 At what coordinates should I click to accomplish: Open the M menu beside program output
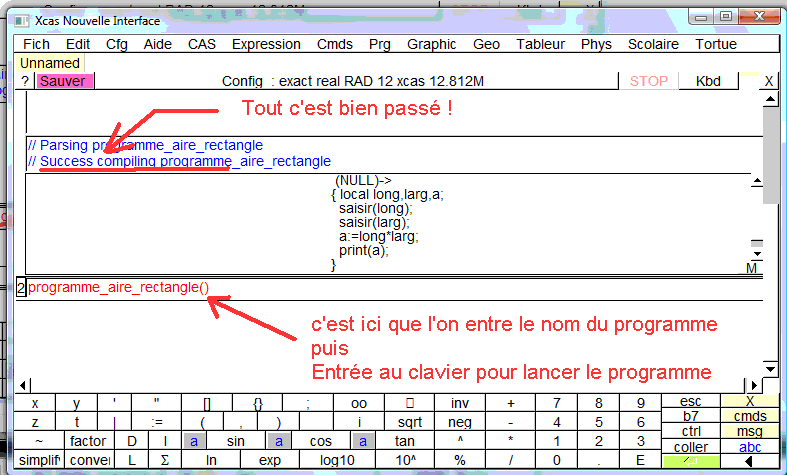click(x=751, y=269)
